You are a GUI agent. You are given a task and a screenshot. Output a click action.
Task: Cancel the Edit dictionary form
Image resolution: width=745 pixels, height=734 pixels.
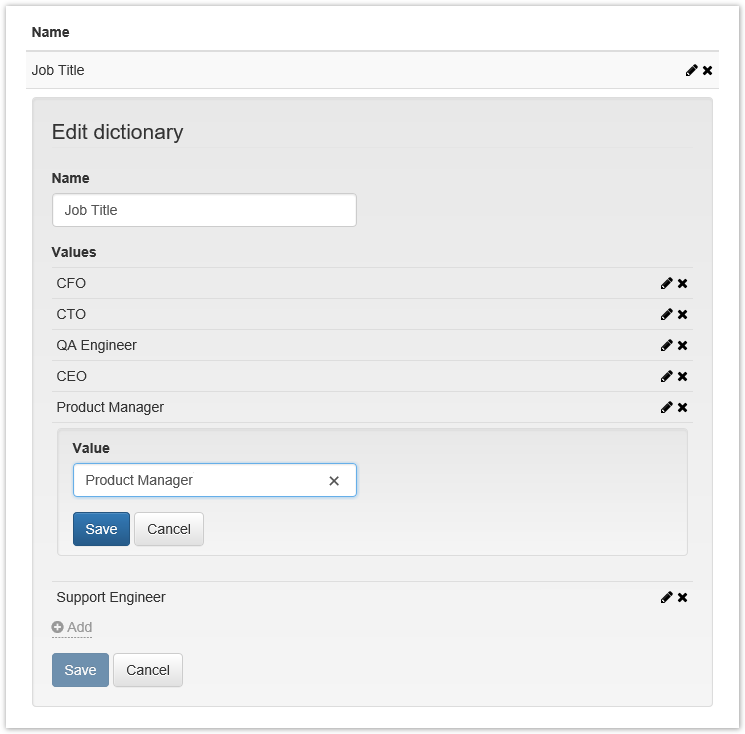pos(148,670)
